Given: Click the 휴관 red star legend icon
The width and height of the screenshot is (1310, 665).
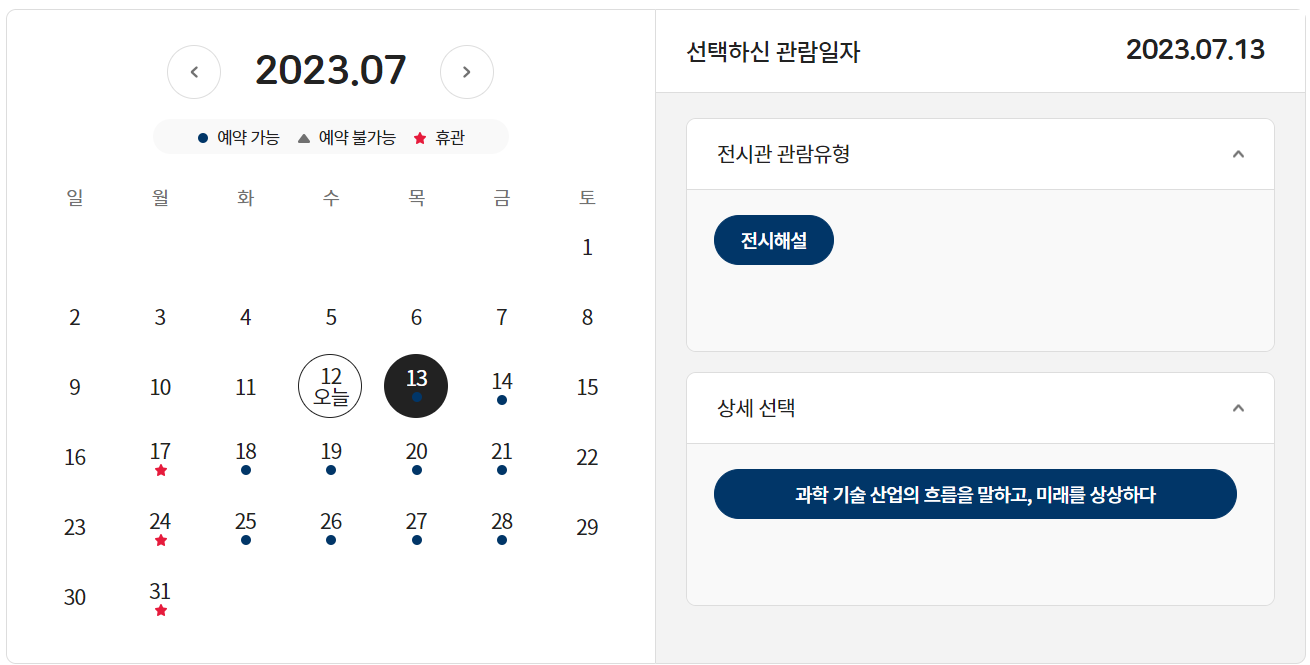Looking at the screenshot, I should 419,137.
